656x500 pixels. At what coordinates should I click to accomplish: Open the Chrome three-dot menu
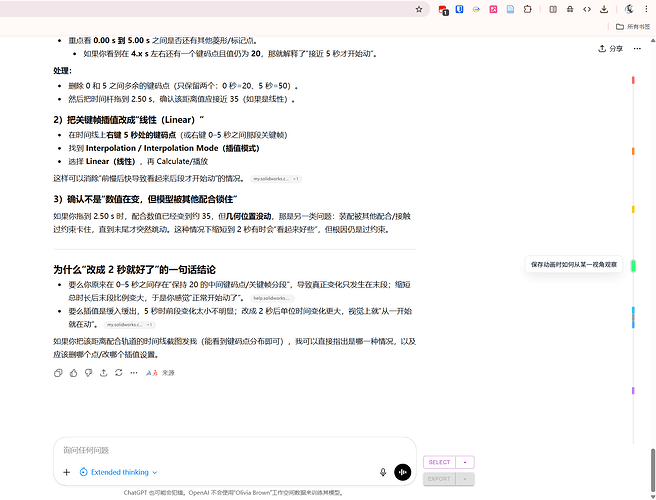(x=646, y=9)
